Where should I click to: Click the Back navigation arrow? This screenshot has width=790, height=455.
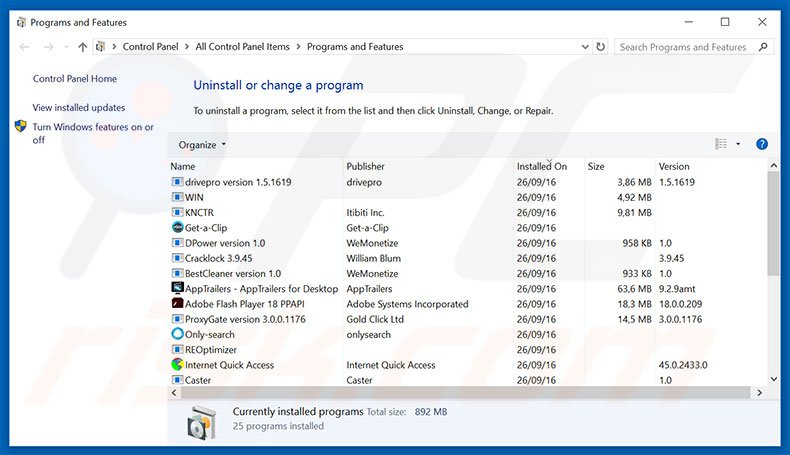24,47
